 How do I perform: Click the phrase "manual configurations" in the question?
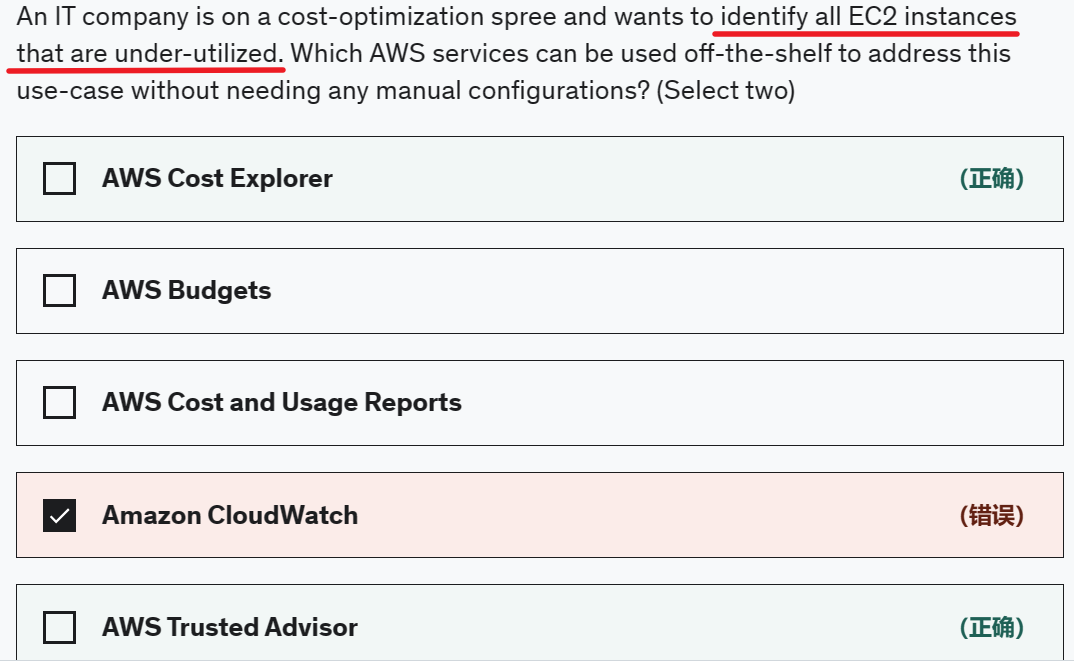tap(523, 91)
